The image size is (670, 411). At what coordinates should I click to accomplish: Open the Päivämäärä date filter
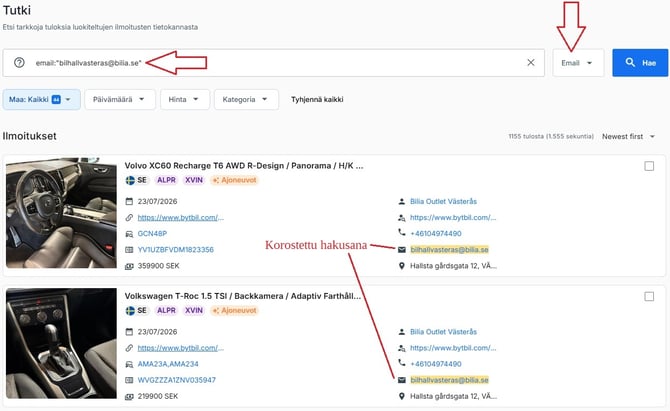pos(120,100)
